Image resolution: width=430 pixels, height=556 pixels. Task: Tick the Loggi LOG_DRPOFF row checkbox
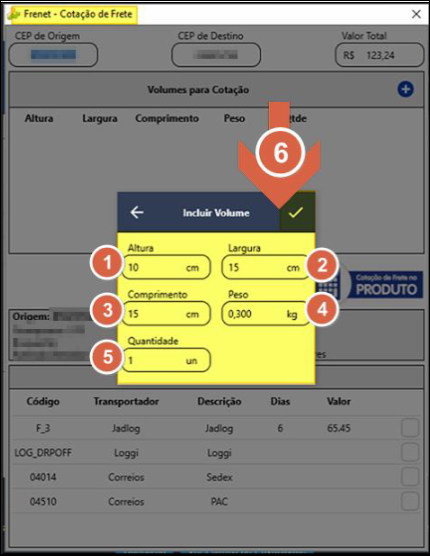coord(410,452)
